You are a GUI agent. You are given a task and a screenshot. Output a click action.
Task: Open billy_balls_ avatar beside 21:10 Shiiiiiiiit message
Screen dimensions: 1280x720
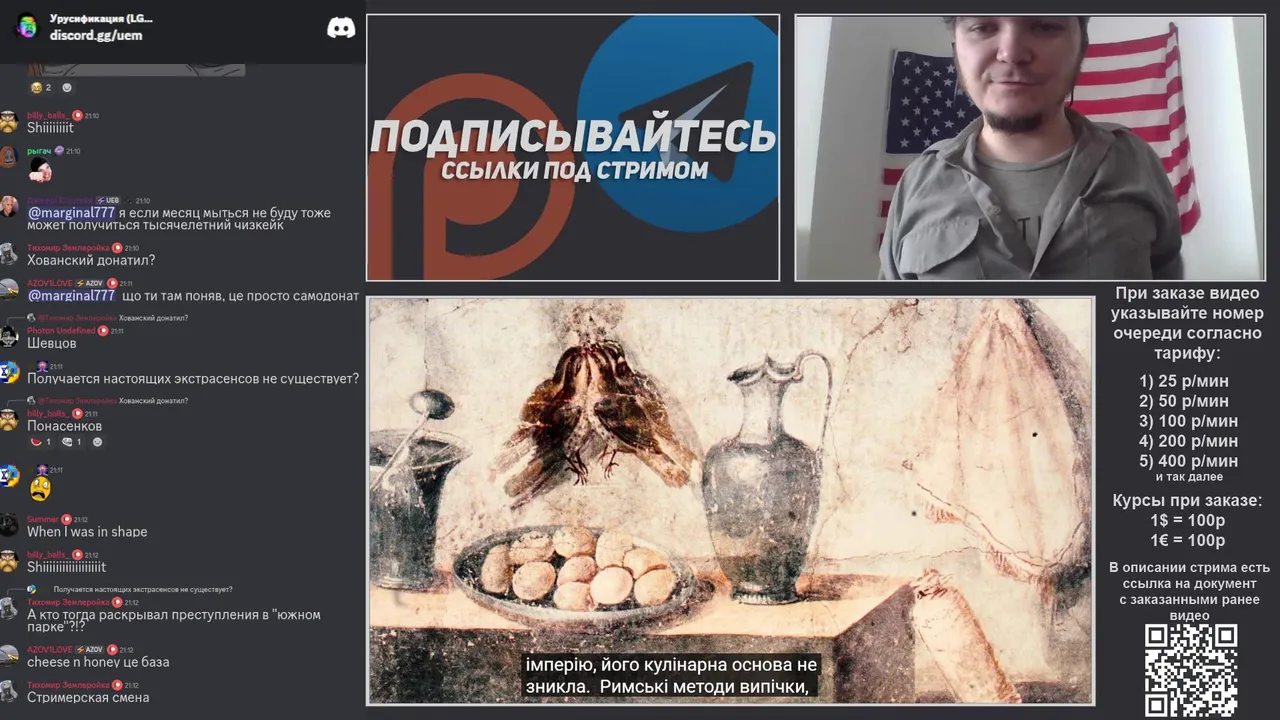9,121
